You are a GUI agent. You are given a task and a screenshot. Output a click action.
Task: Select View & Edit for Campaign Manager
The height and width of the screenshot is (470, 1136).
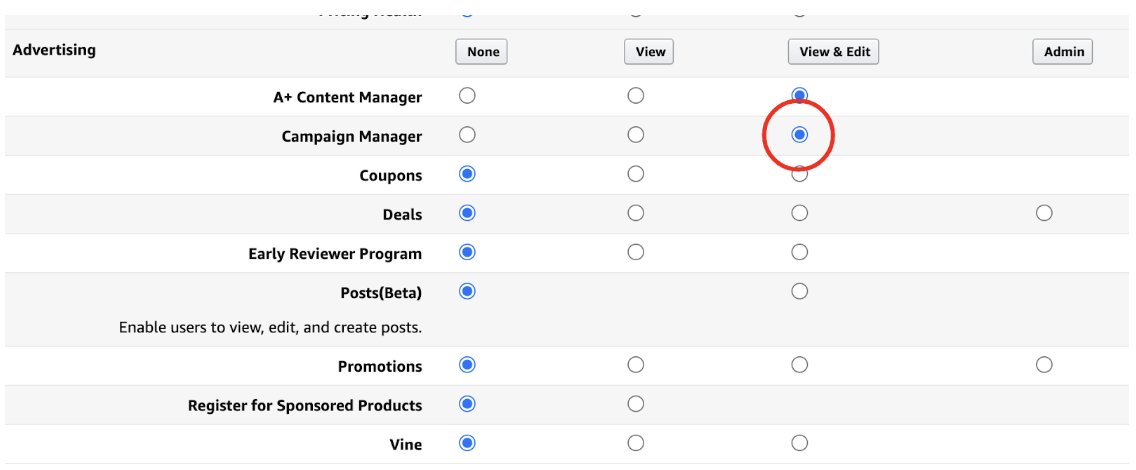[x=799, y=135]
